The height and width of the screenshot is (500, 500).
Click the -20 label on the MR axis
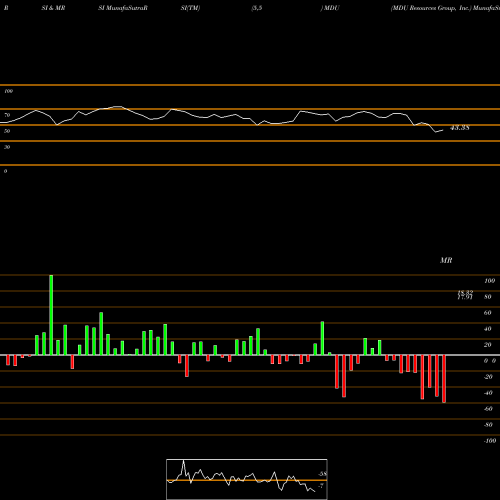click(488, 377)
